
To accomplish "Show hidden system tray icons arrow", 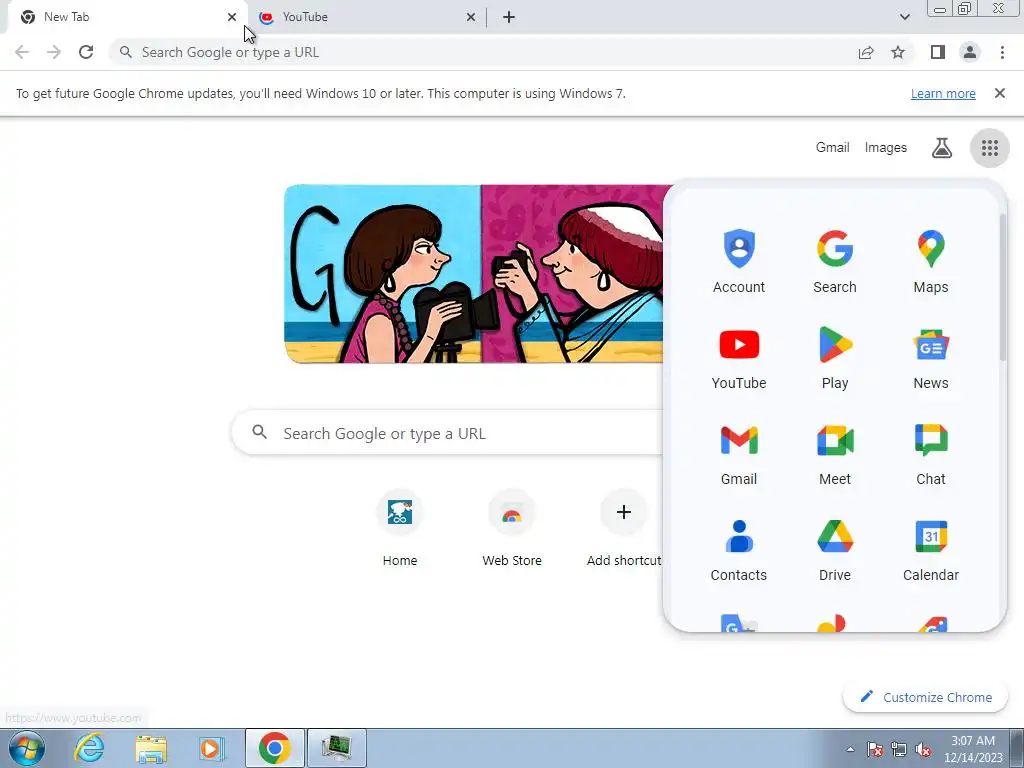I will 850,749.
